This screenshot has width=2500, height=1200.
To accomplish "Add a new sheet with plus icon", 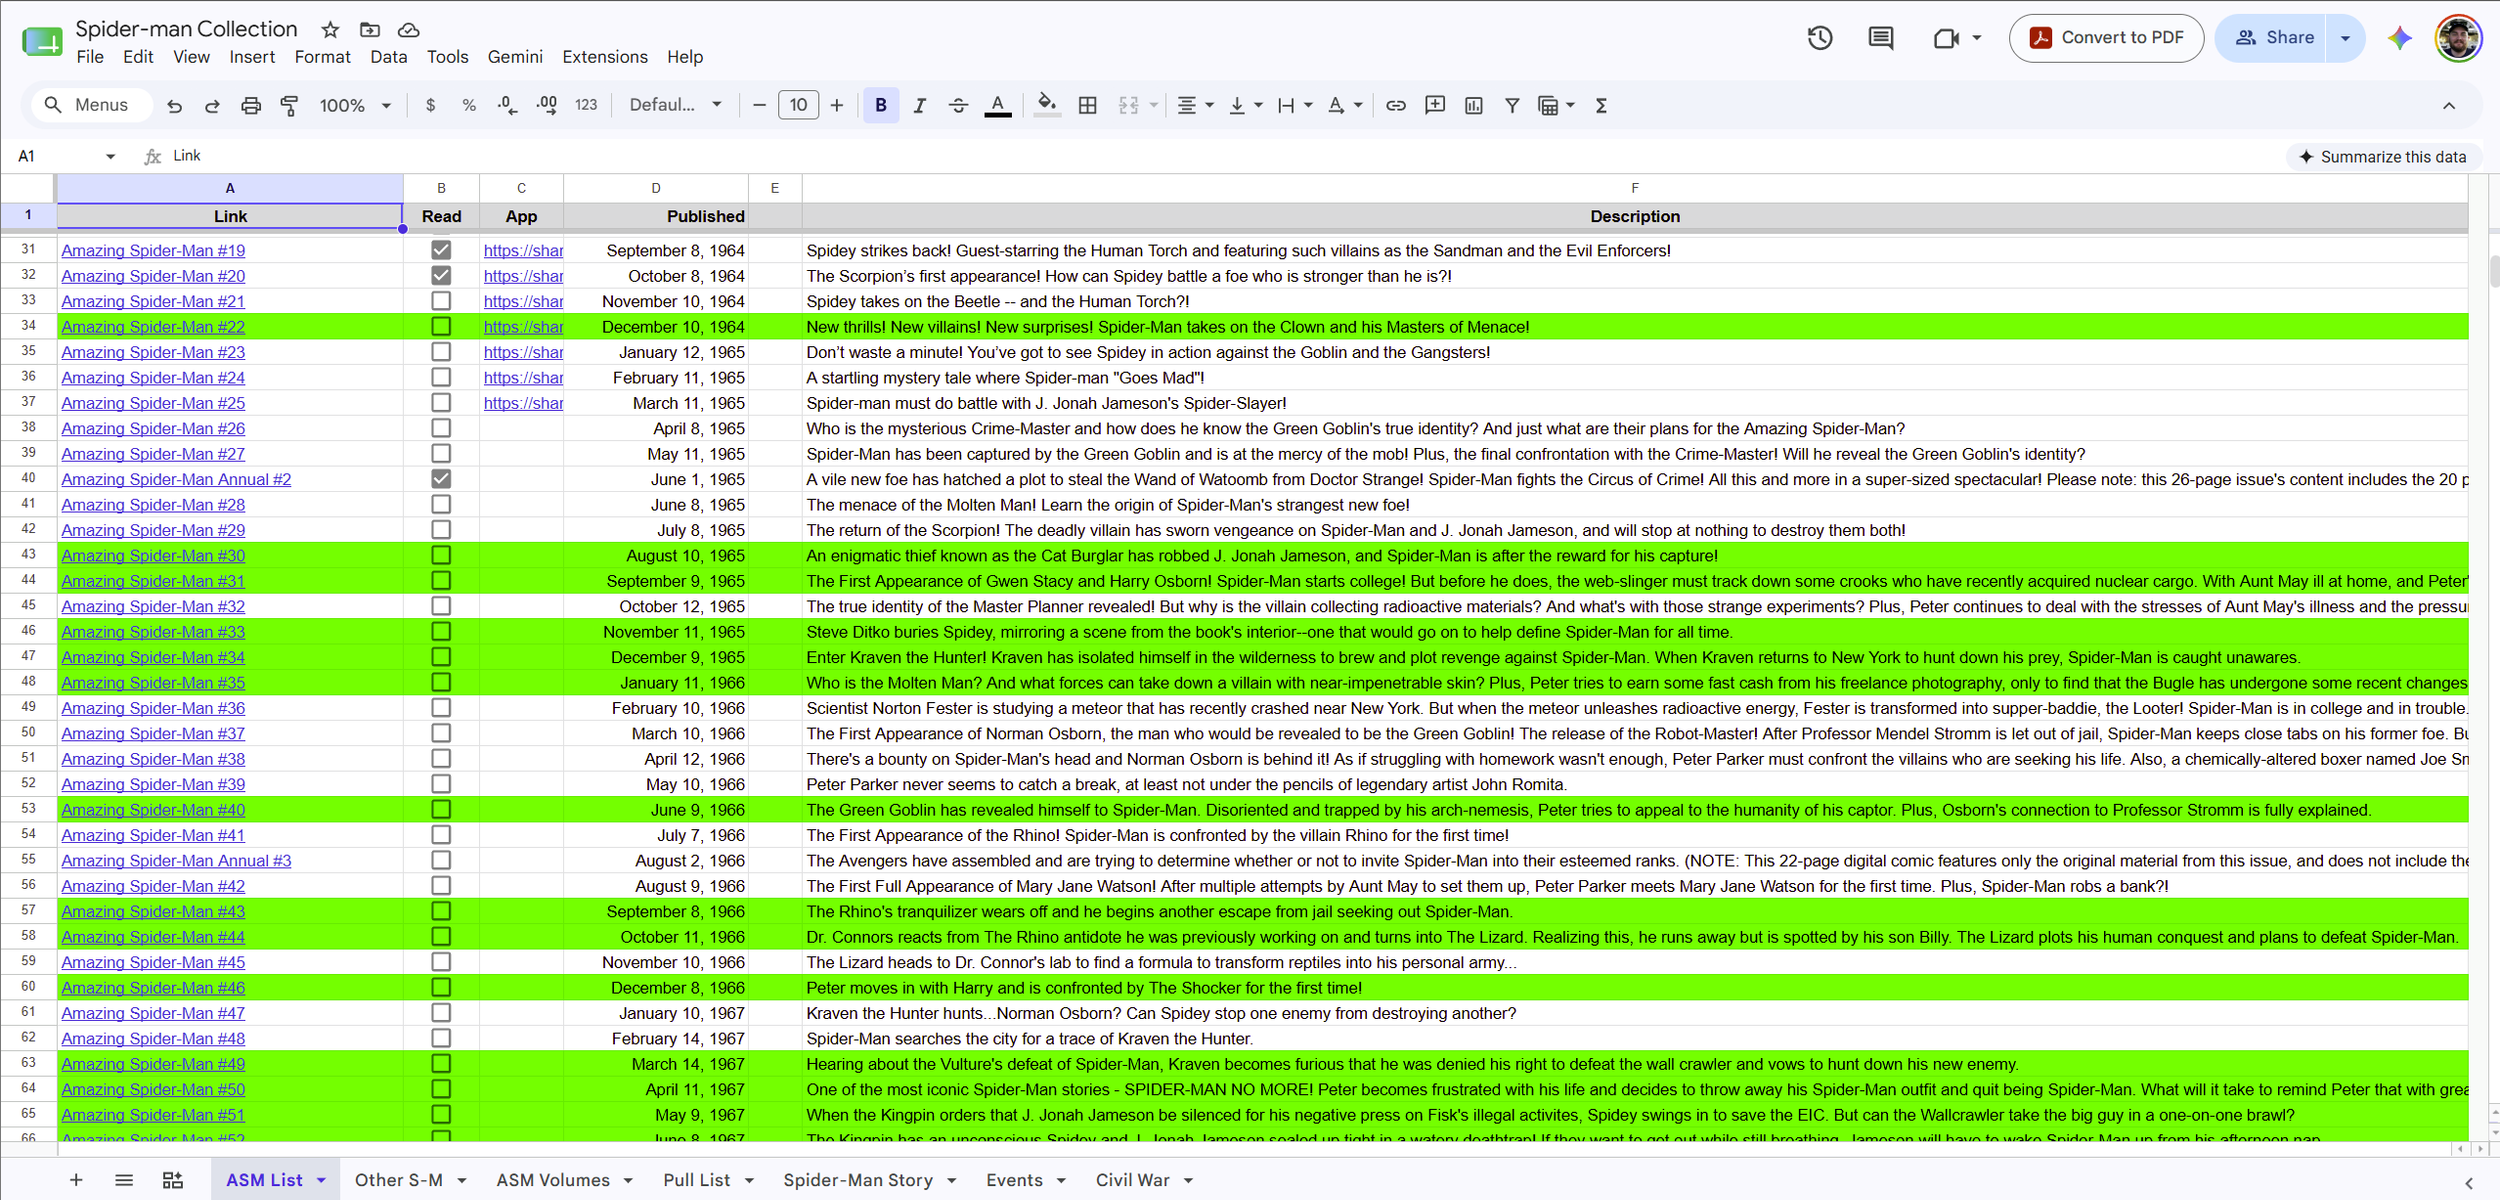I will 76,1180.
